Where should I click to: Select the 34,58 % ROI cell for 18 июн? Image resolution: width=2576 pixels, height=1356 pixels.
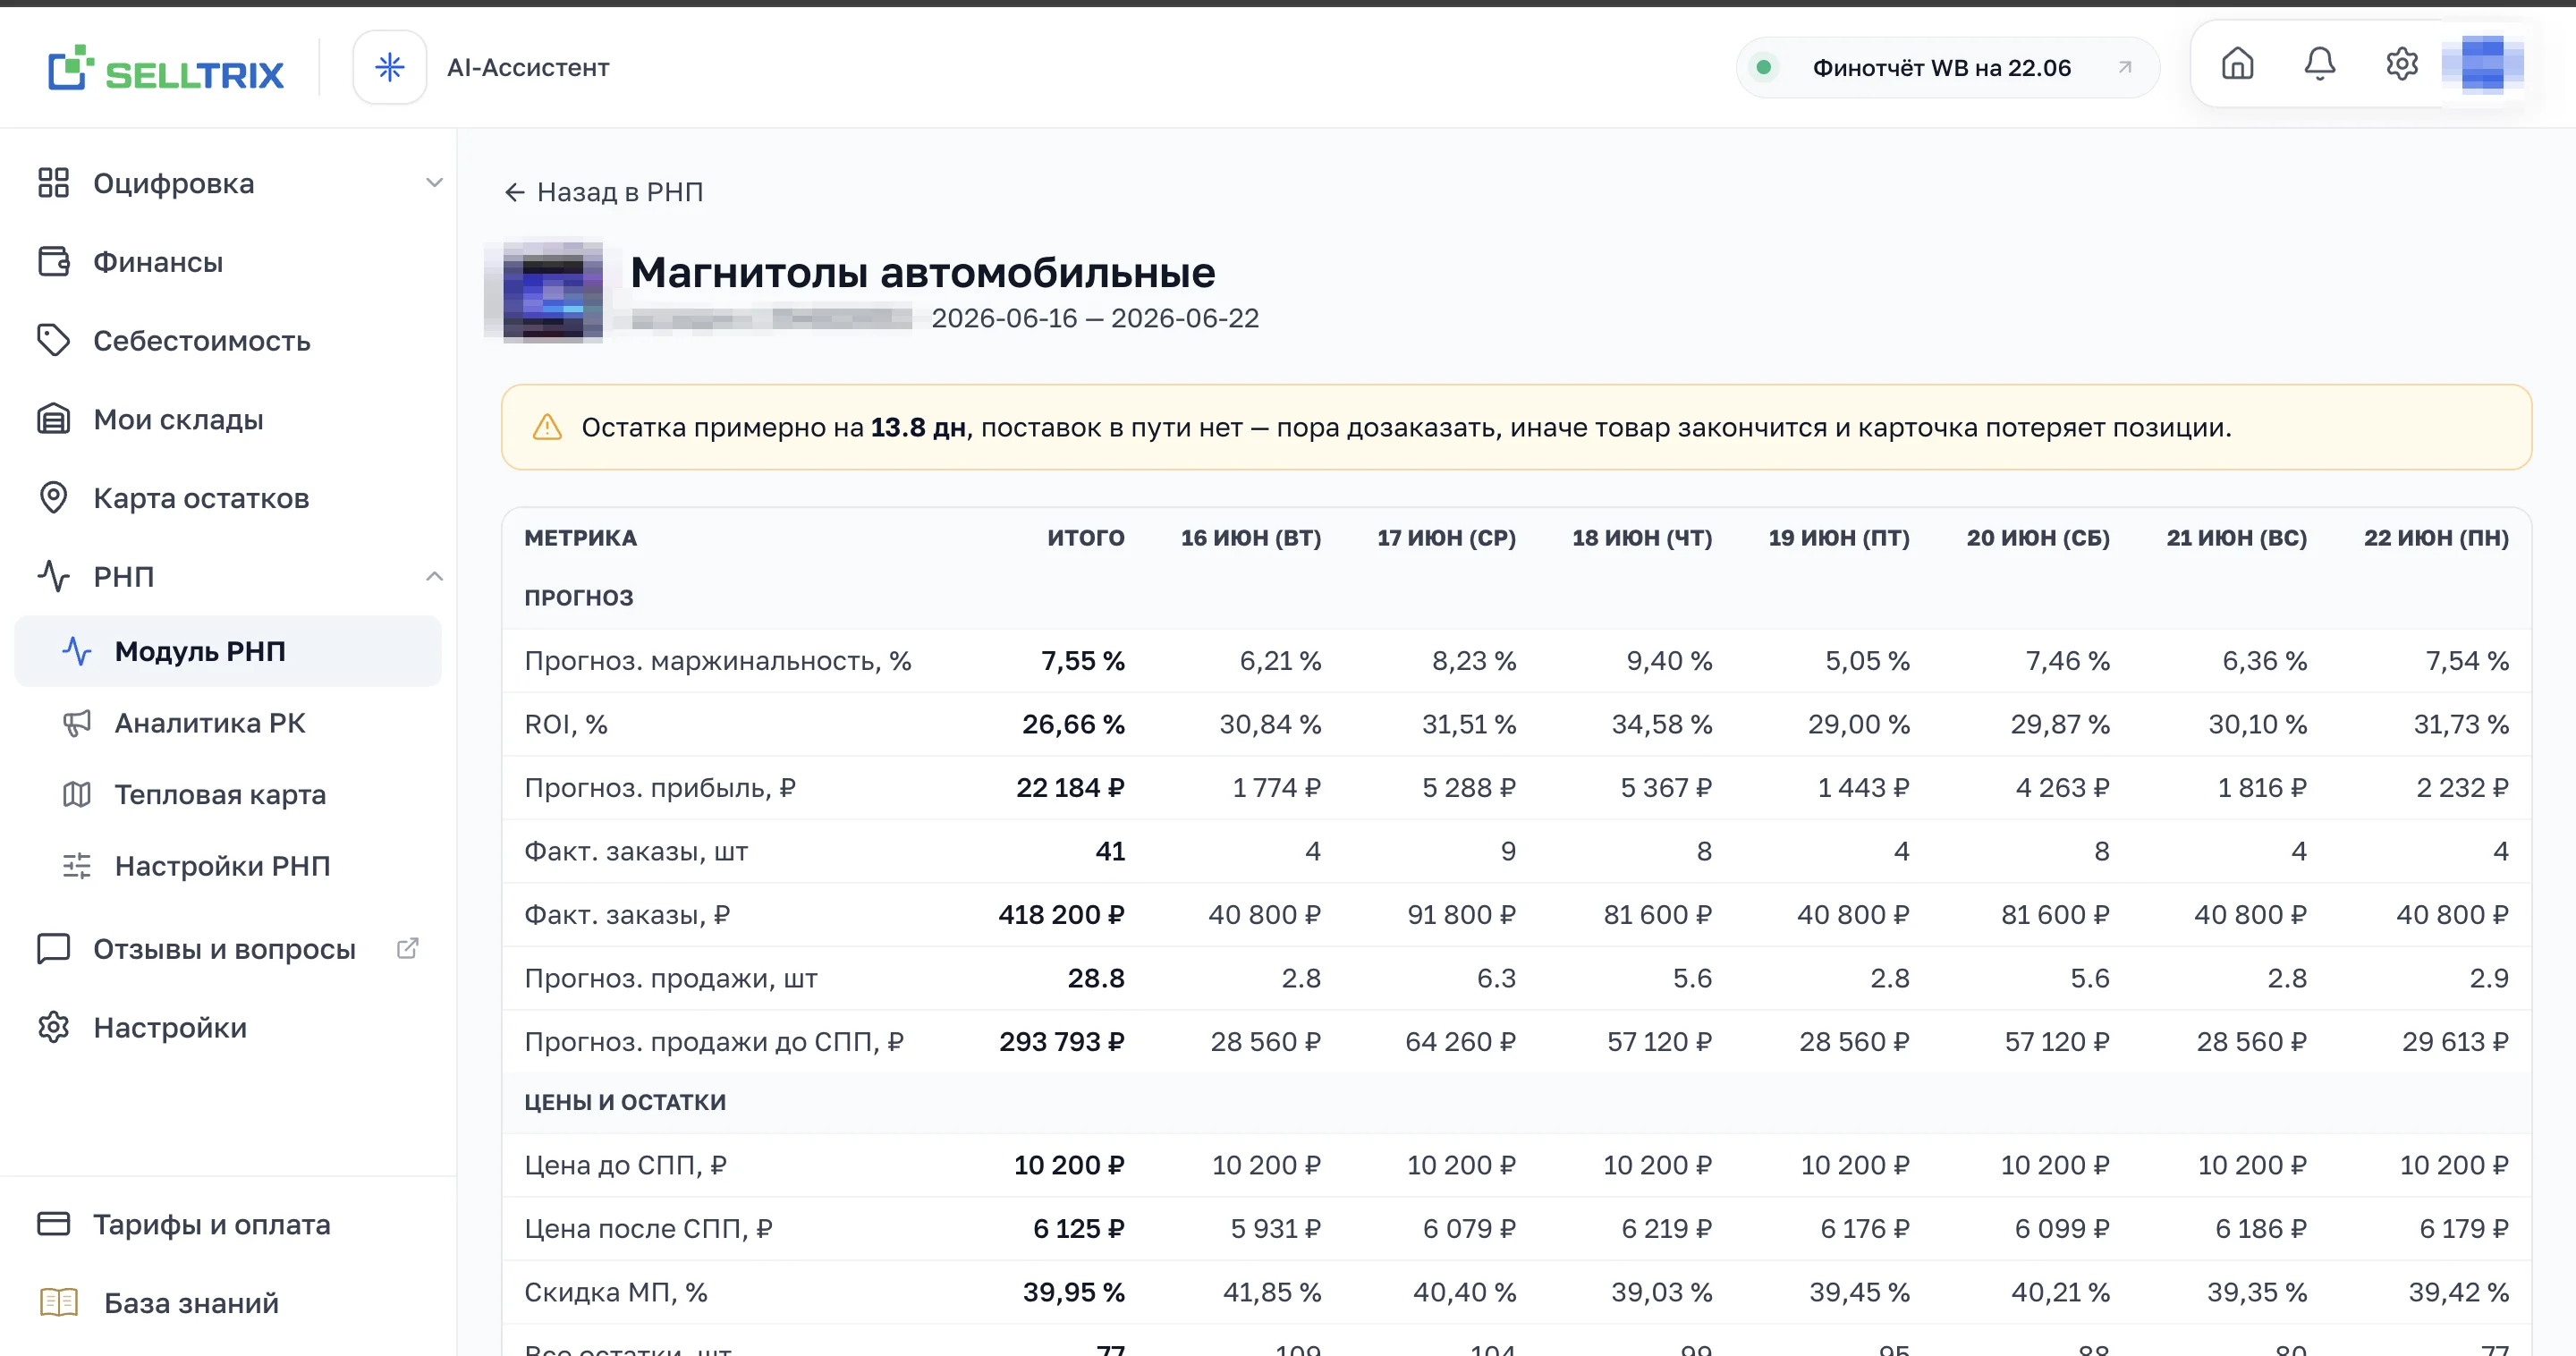pyautogui.click(x=1662, y=724)
